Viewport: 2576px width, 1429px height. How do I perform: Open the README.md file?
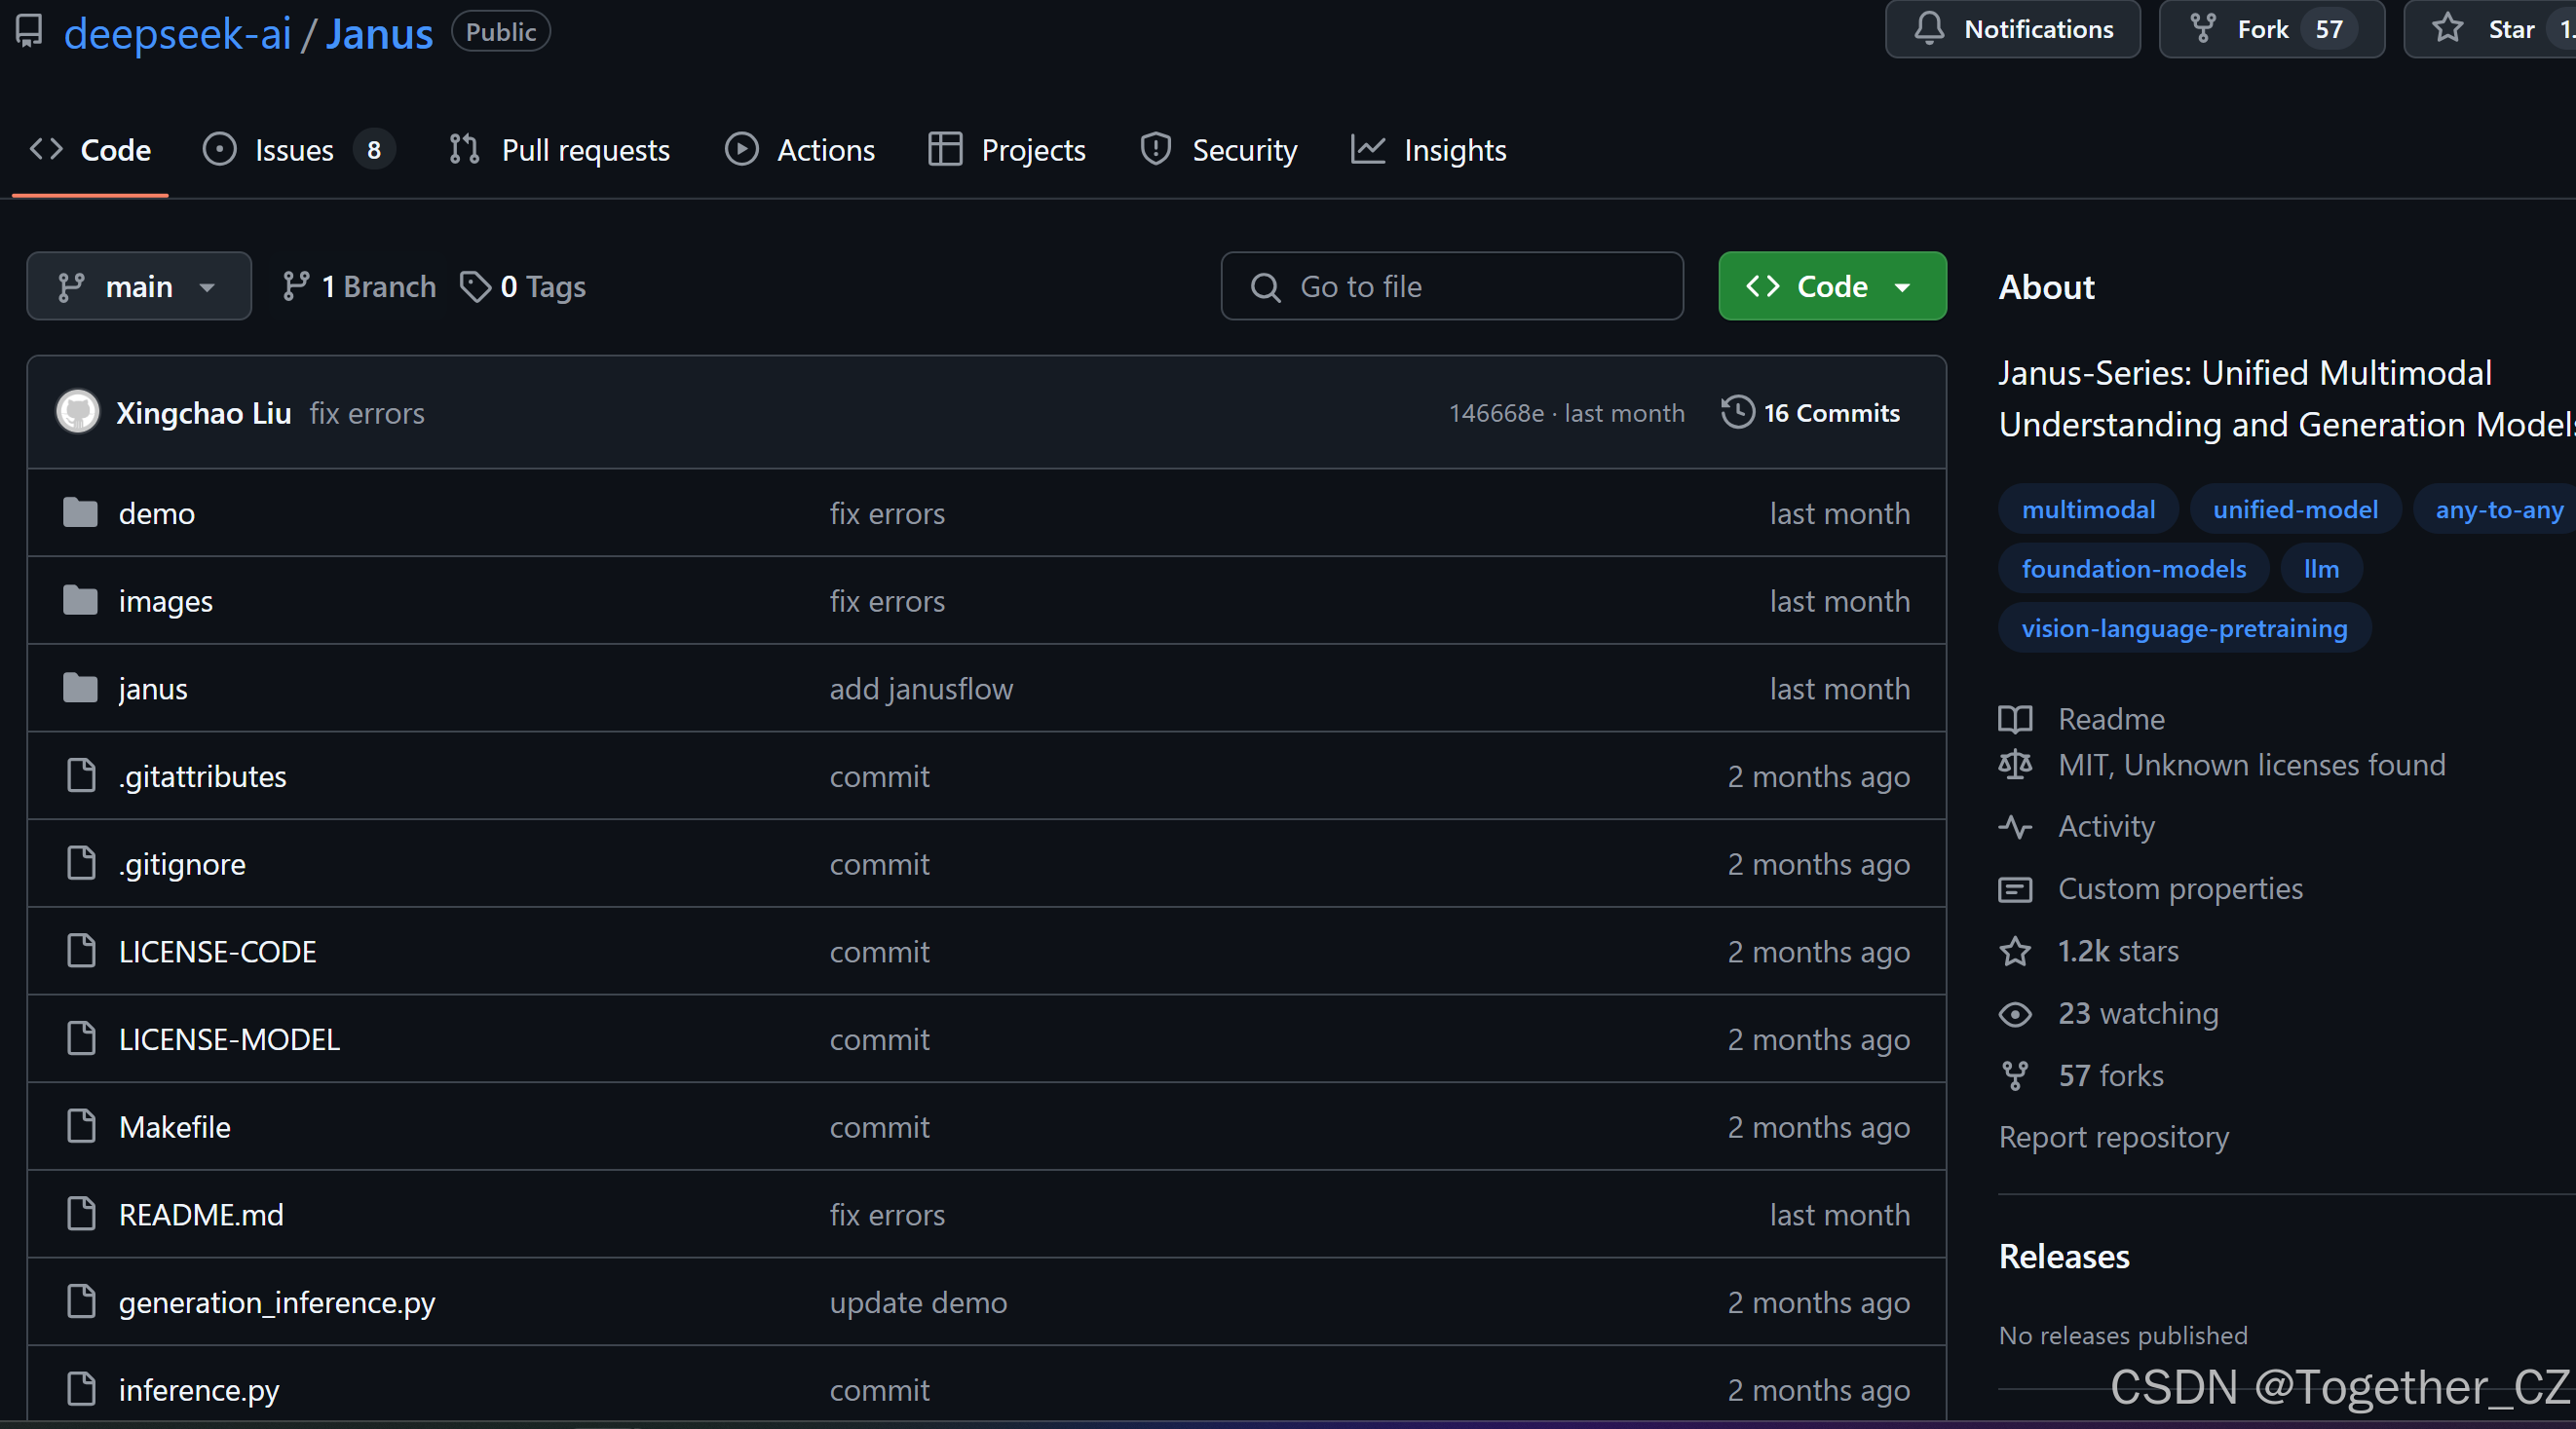201,1215
